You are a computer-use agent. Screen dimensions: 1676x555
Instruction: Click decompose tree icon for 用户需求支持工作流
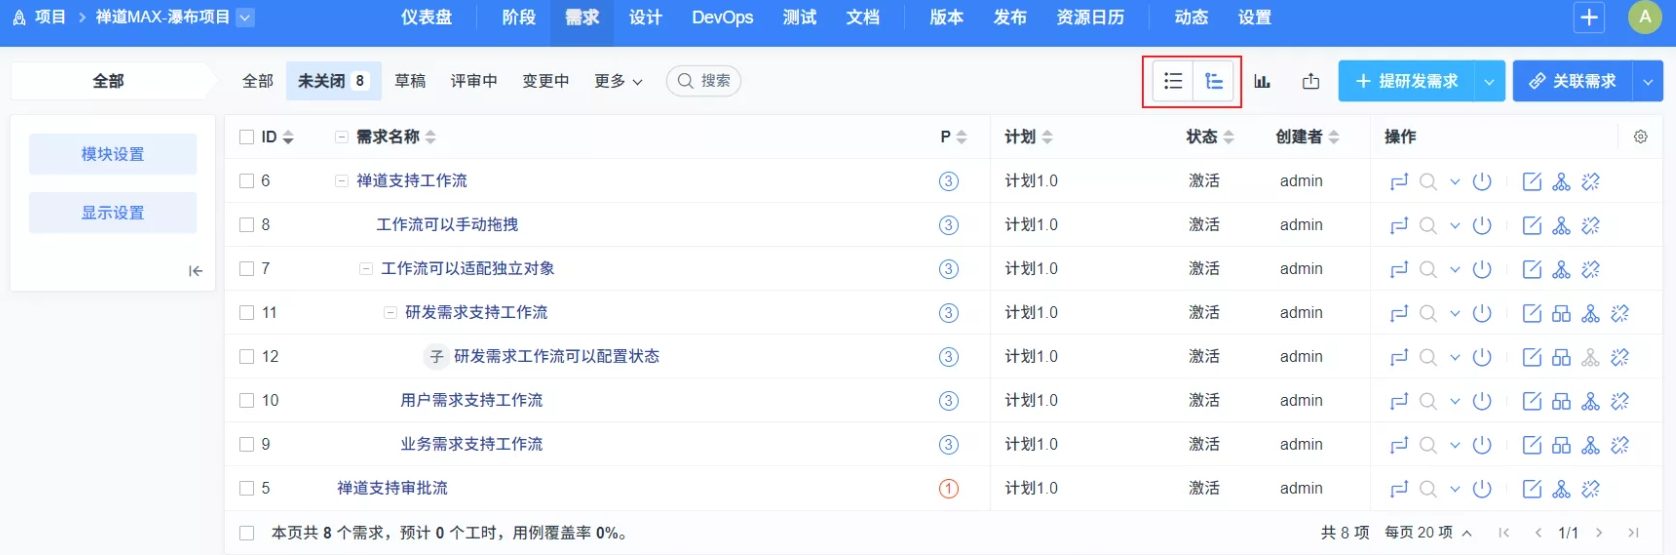pyautogui.click(x=1591, y=401)
